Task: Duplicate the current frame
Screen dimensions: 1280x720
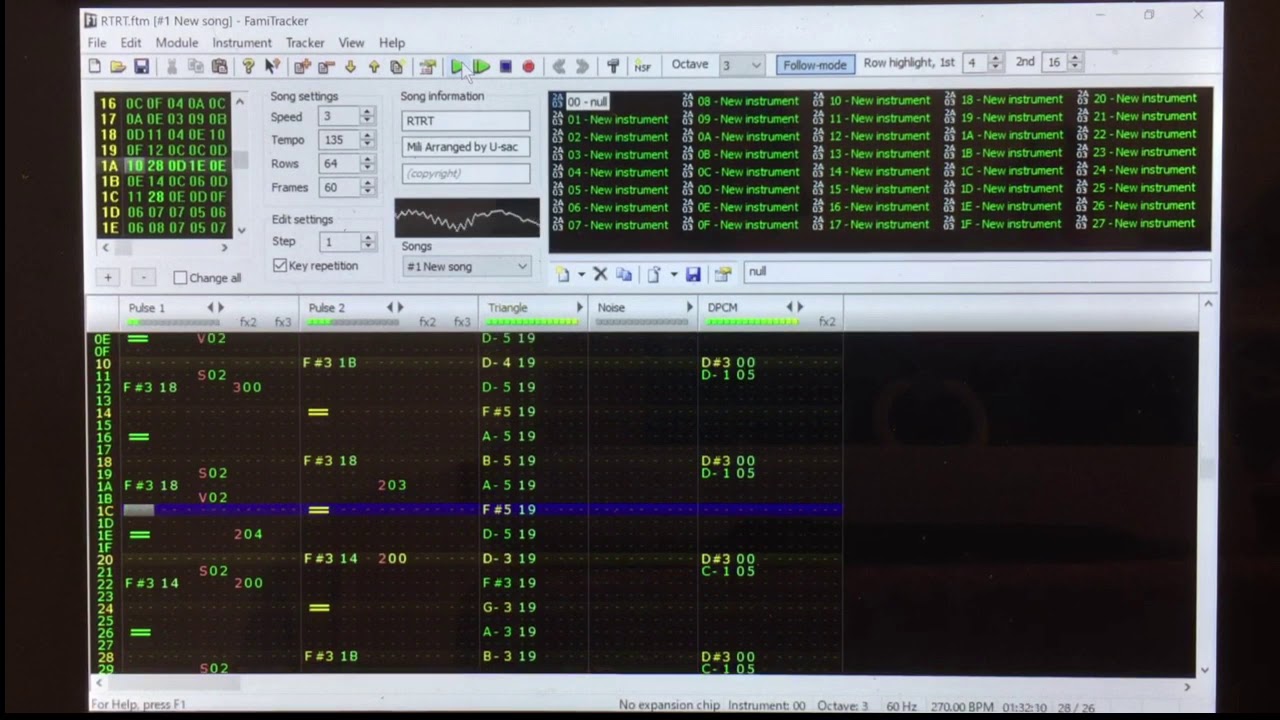Action: (396, 66)
